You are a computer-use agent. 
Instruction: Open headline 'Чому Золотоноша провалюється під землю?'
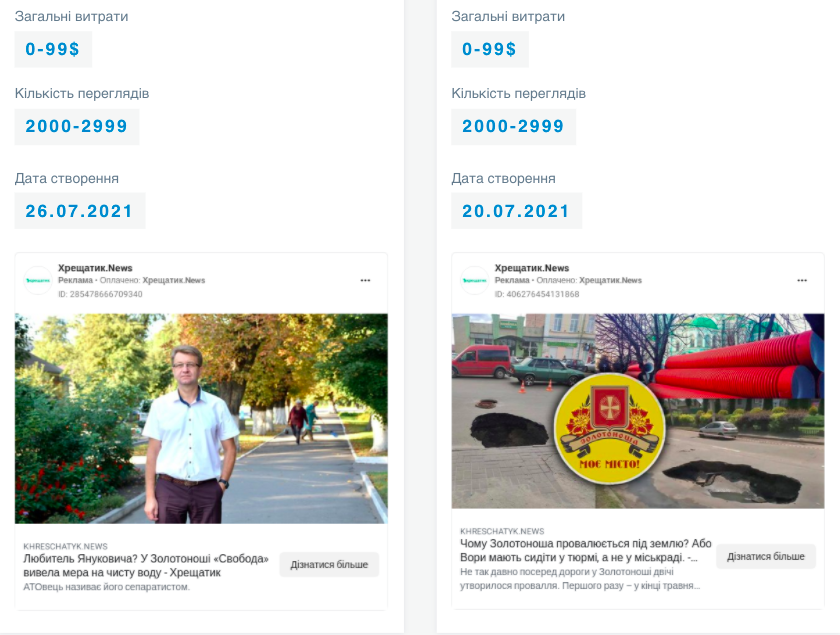(x=586, y=550)
